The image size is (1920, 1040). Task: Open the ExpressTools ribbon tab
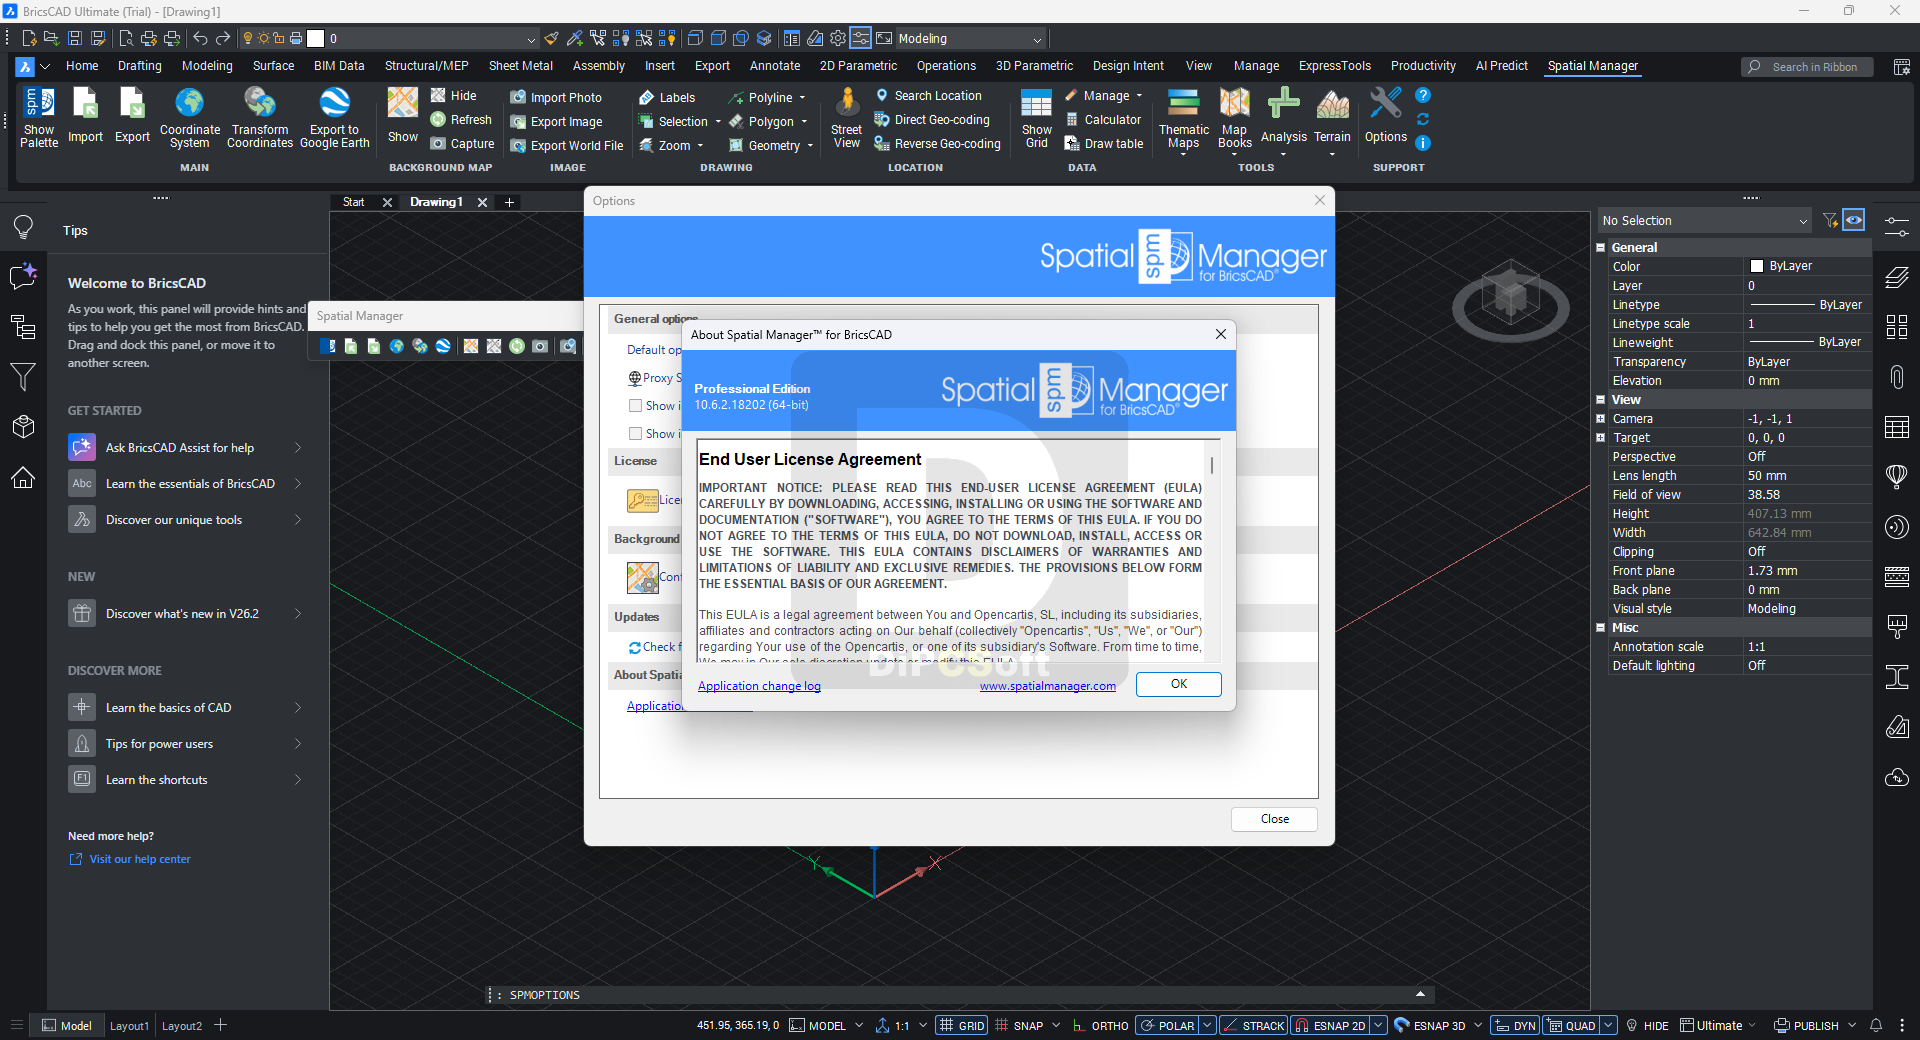point(1335,66)
